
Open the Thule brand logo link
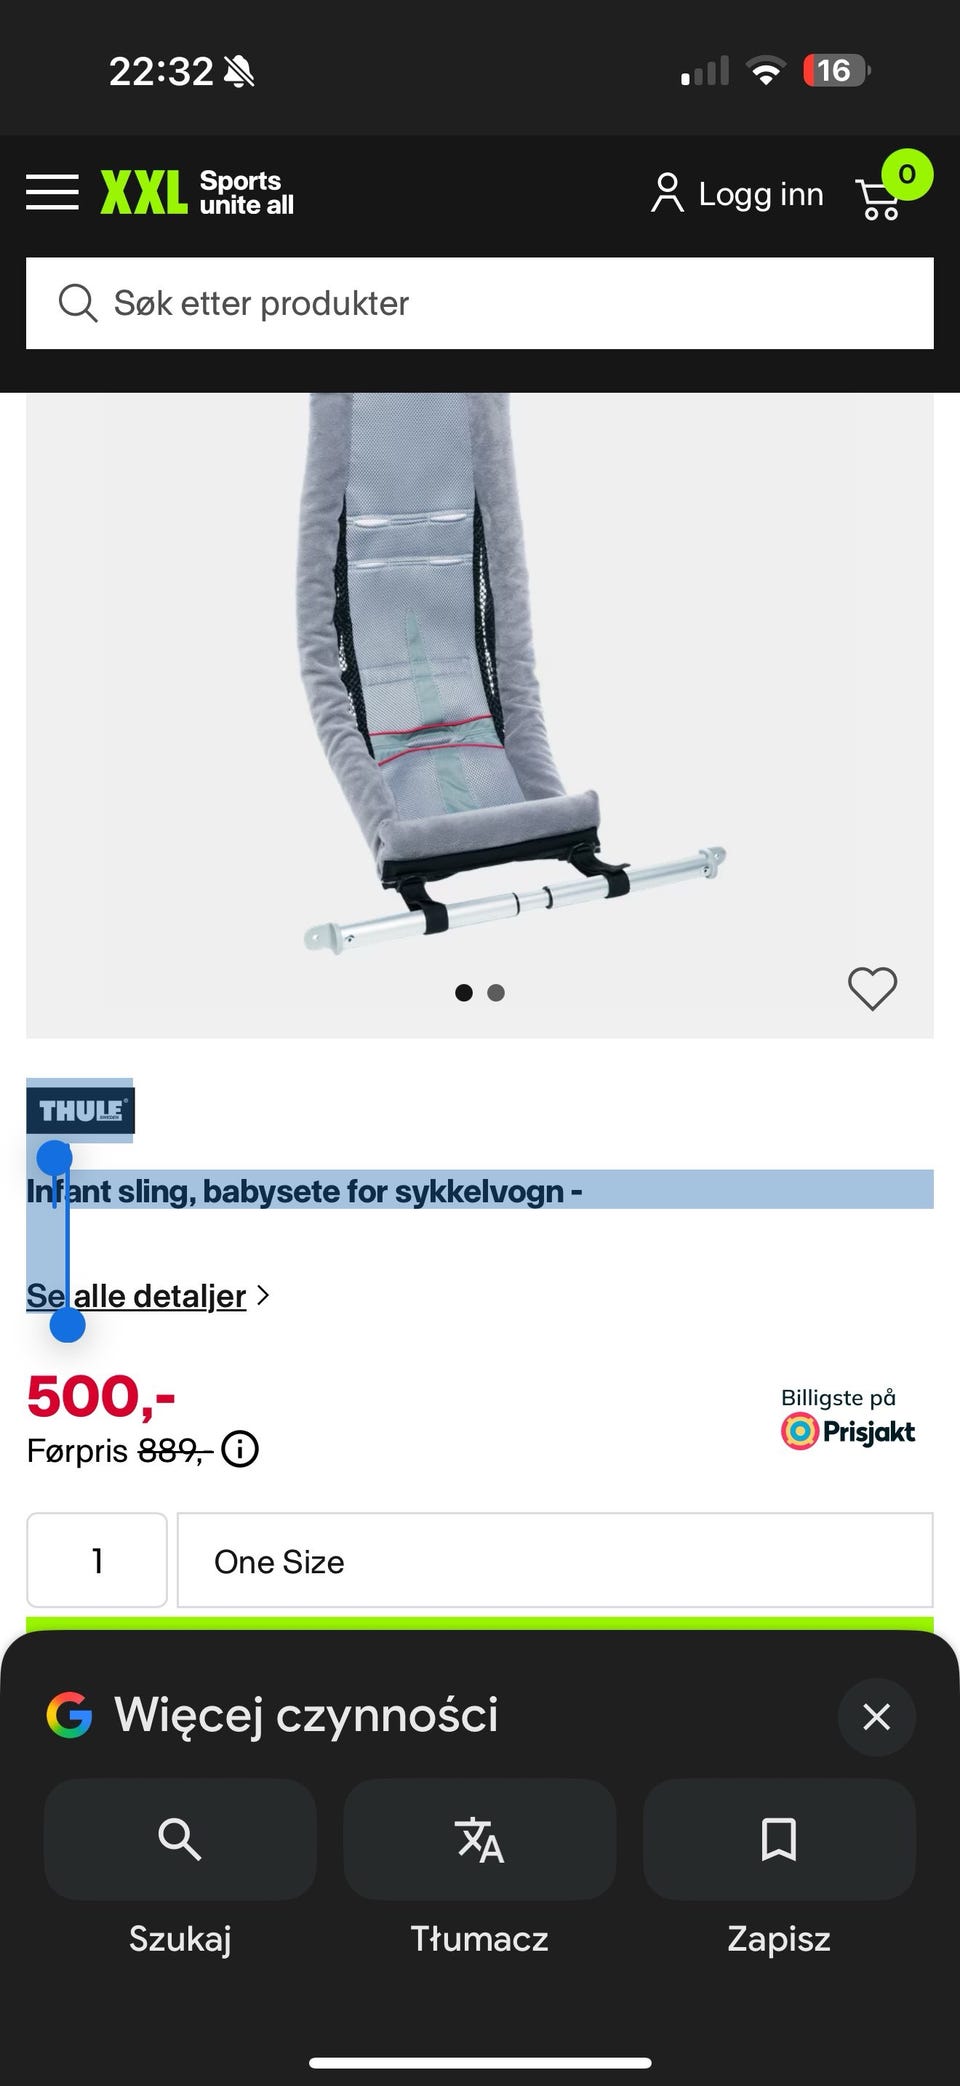coord(81,1111)
